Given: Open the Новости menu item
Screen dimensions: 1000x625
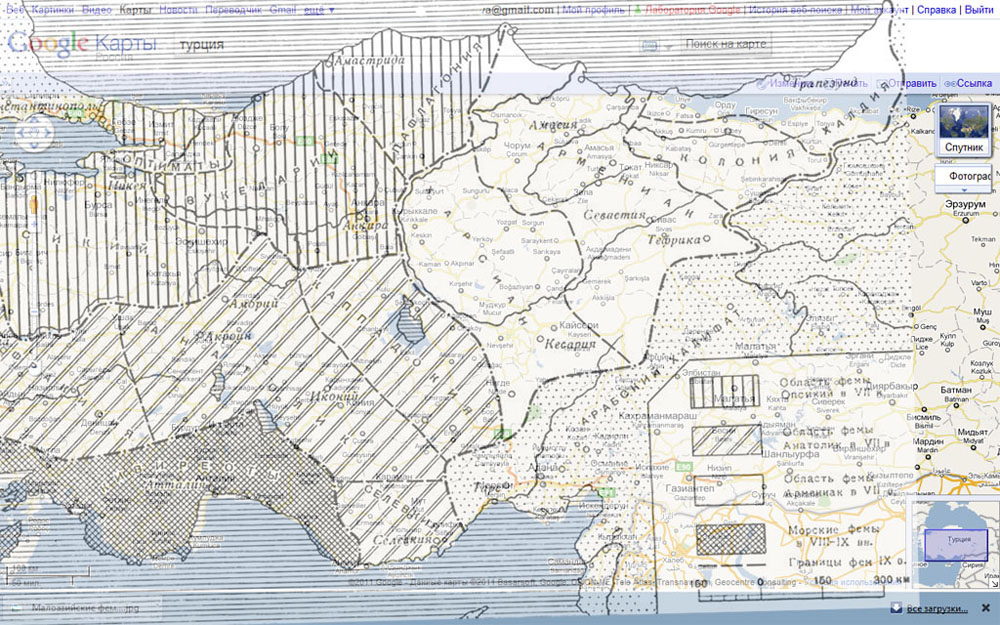Looking at the screenshot, I should tap(178, 10).
